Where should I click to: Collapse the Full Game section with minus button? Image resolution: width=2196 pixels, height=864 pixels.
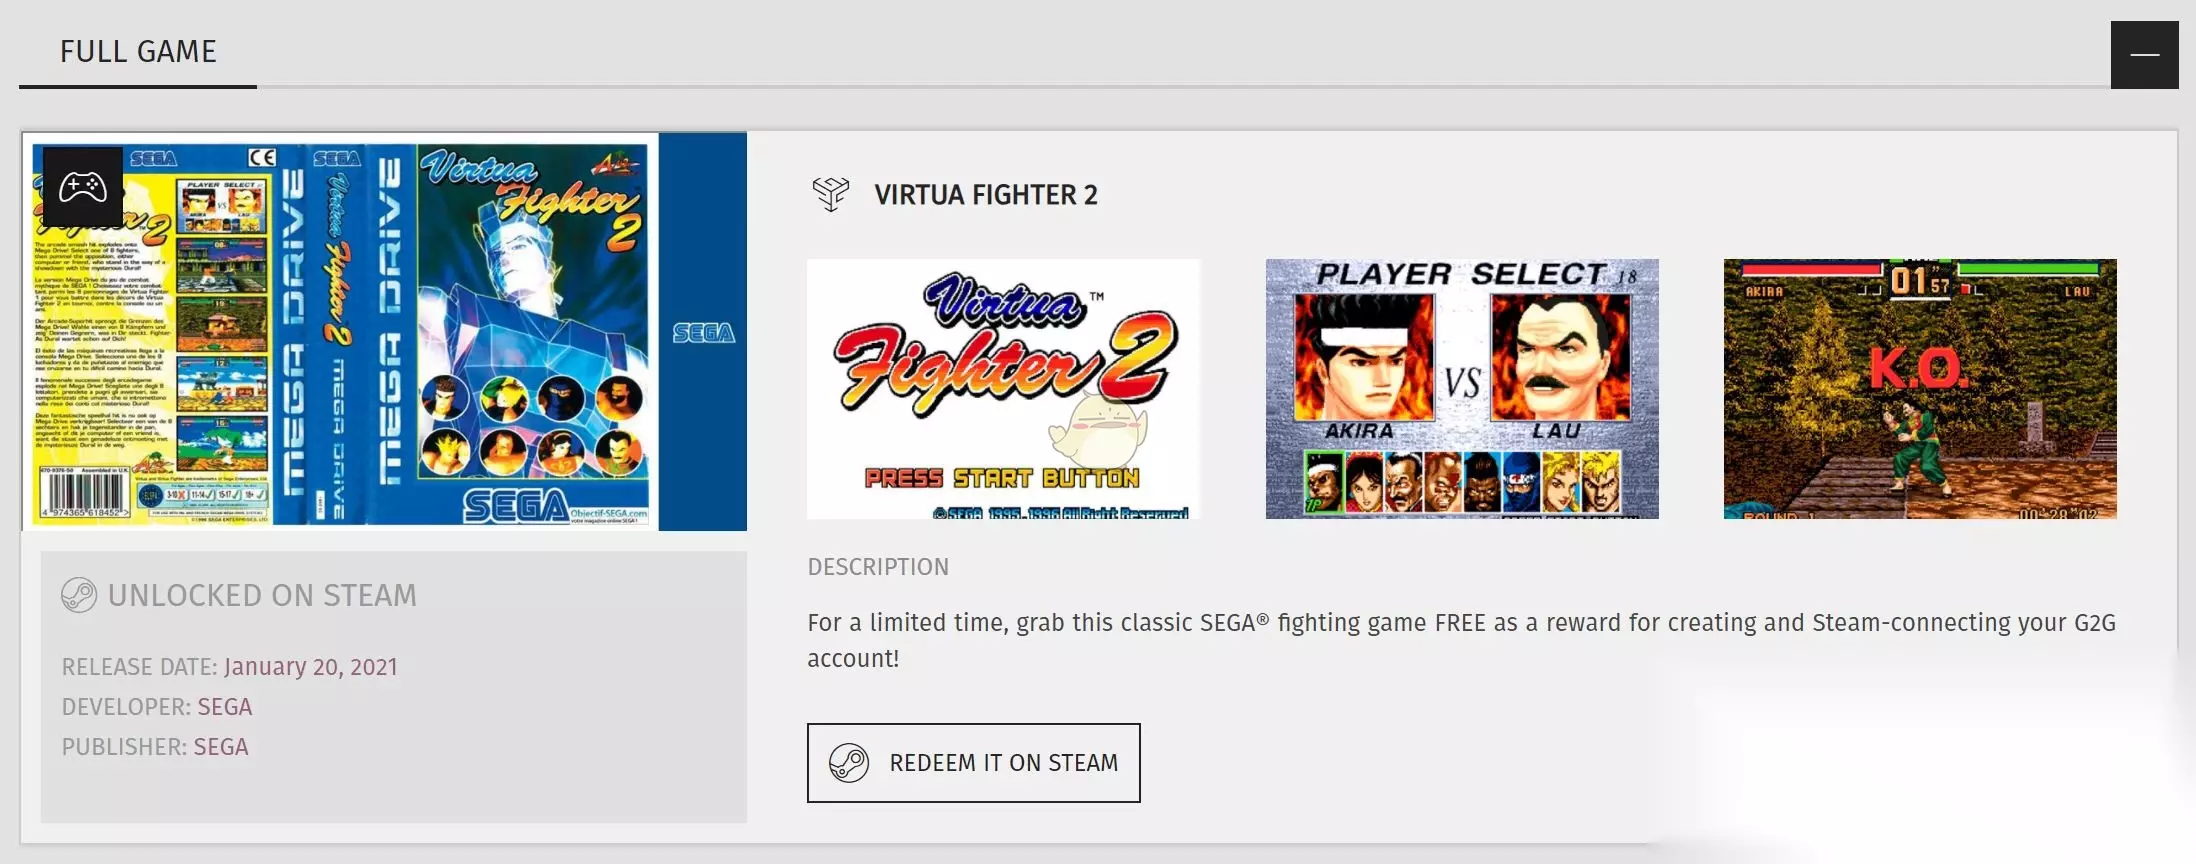tap(2144, 55)
